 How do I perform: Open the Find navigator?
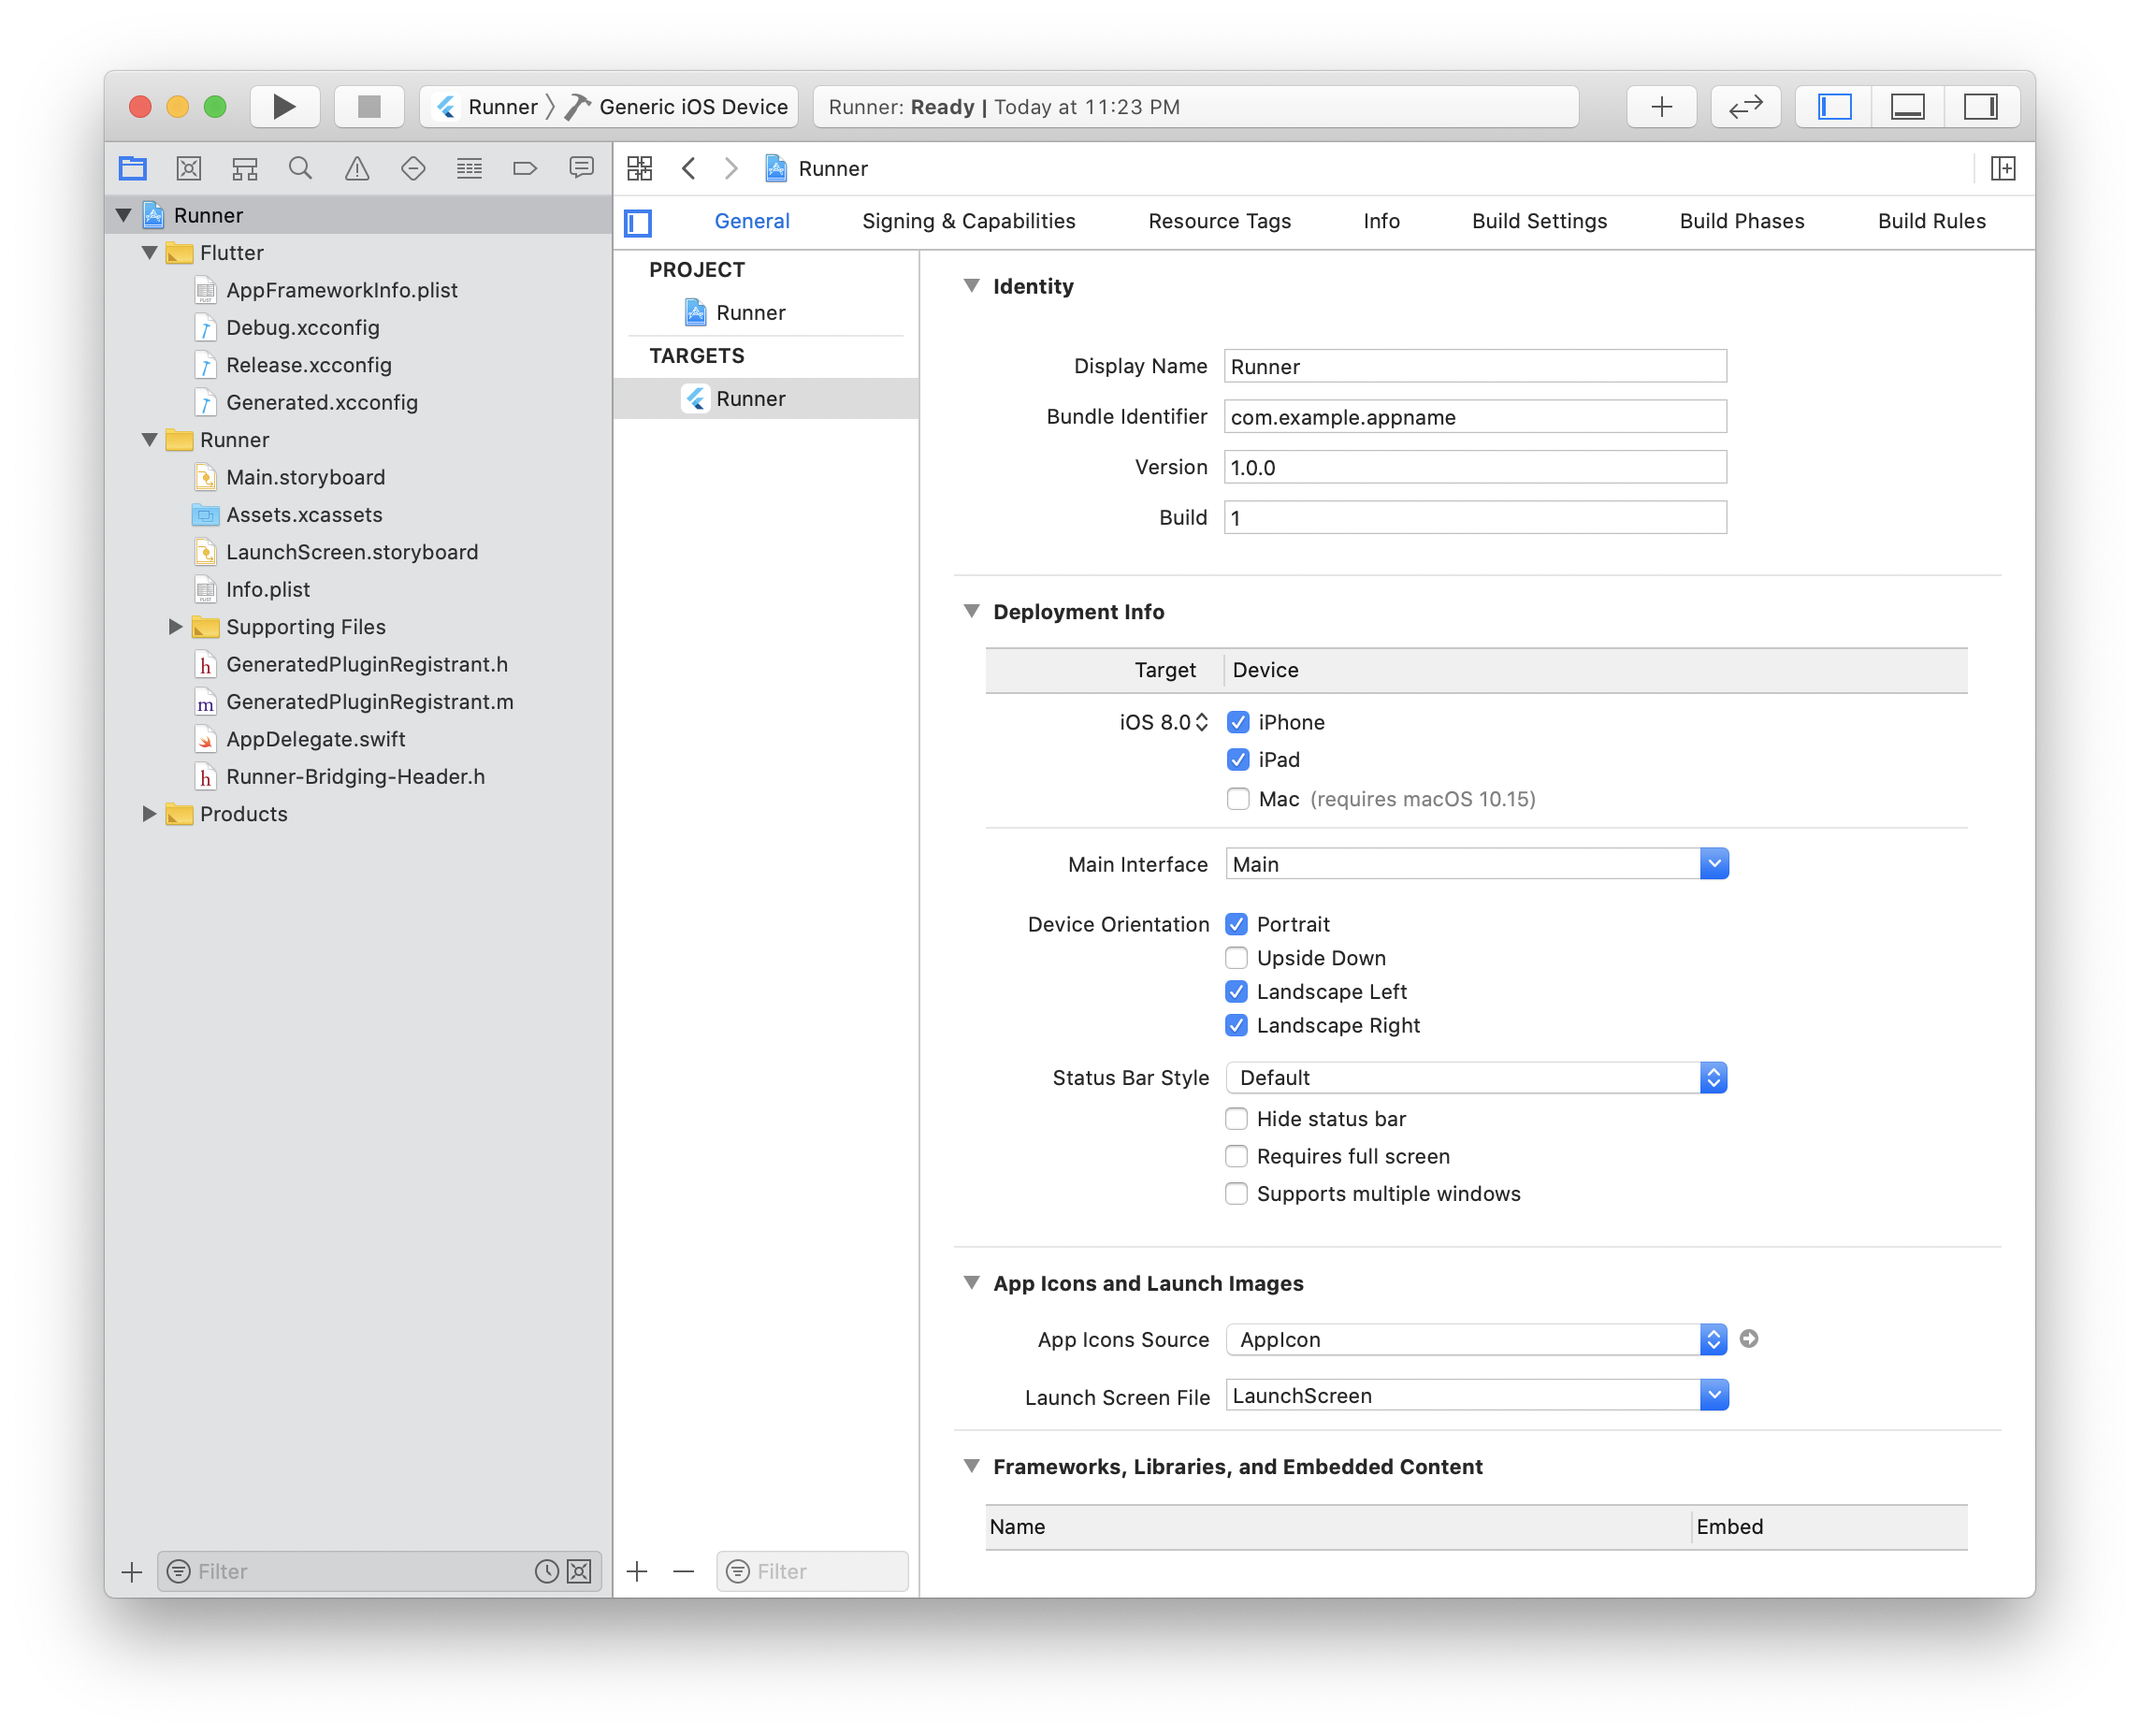[299, 168]
